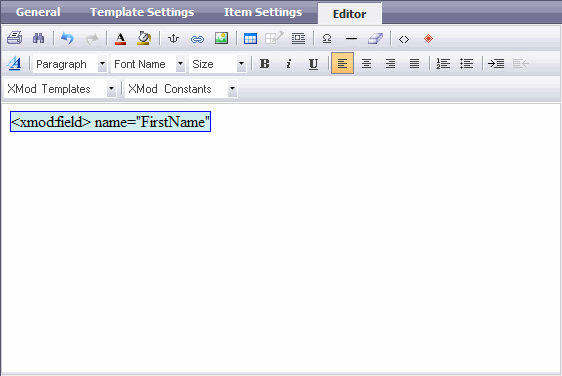Decrease indent
The width and height of the screenshot is (562, 376).
521,64
